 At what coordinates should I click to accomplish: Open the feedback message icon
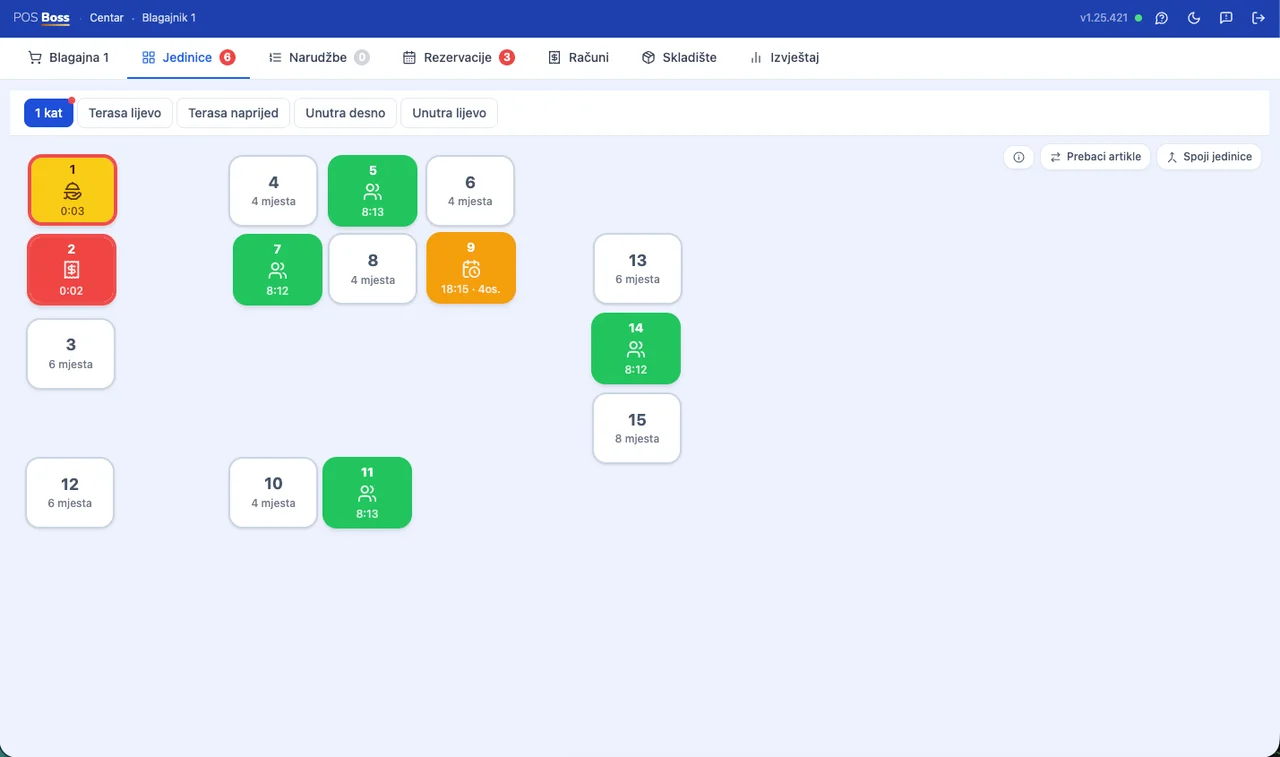(1226, 18)
